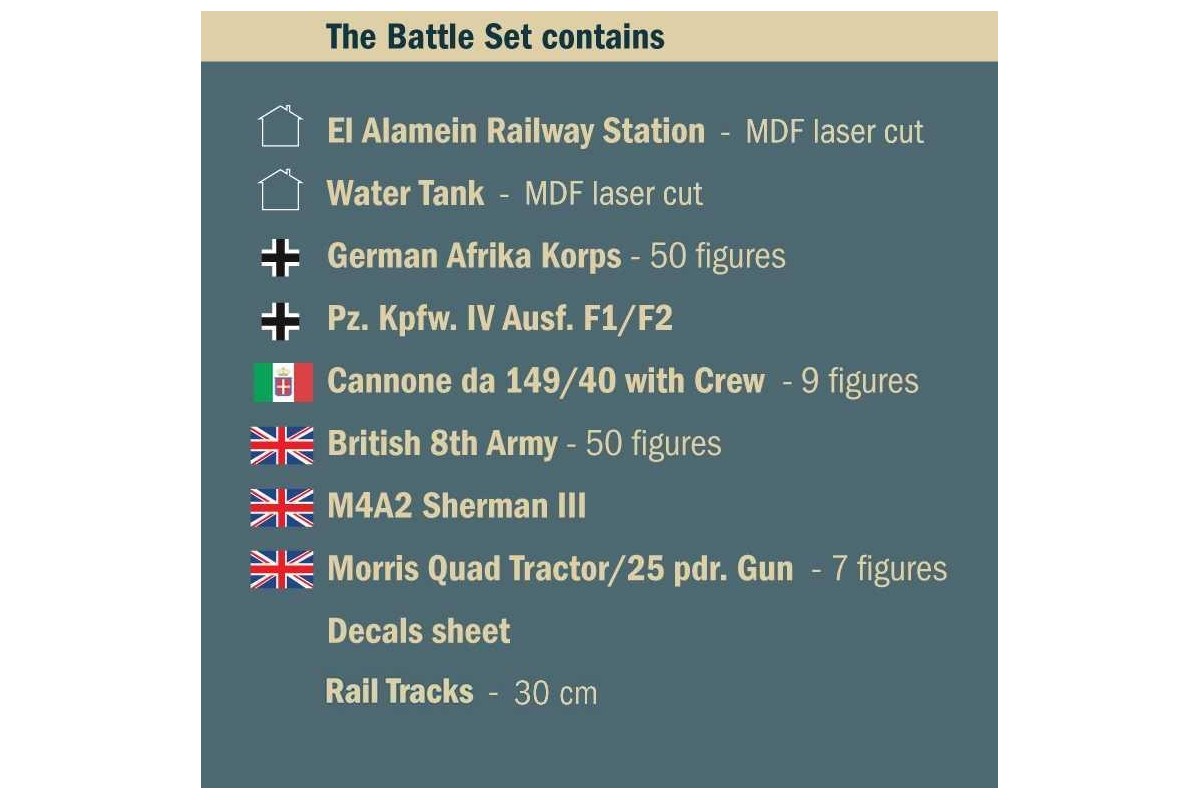This screenshot has width=1200, height=800.
Task: Click the German cross beside German Afrika Korps
Action: [280, 258]
